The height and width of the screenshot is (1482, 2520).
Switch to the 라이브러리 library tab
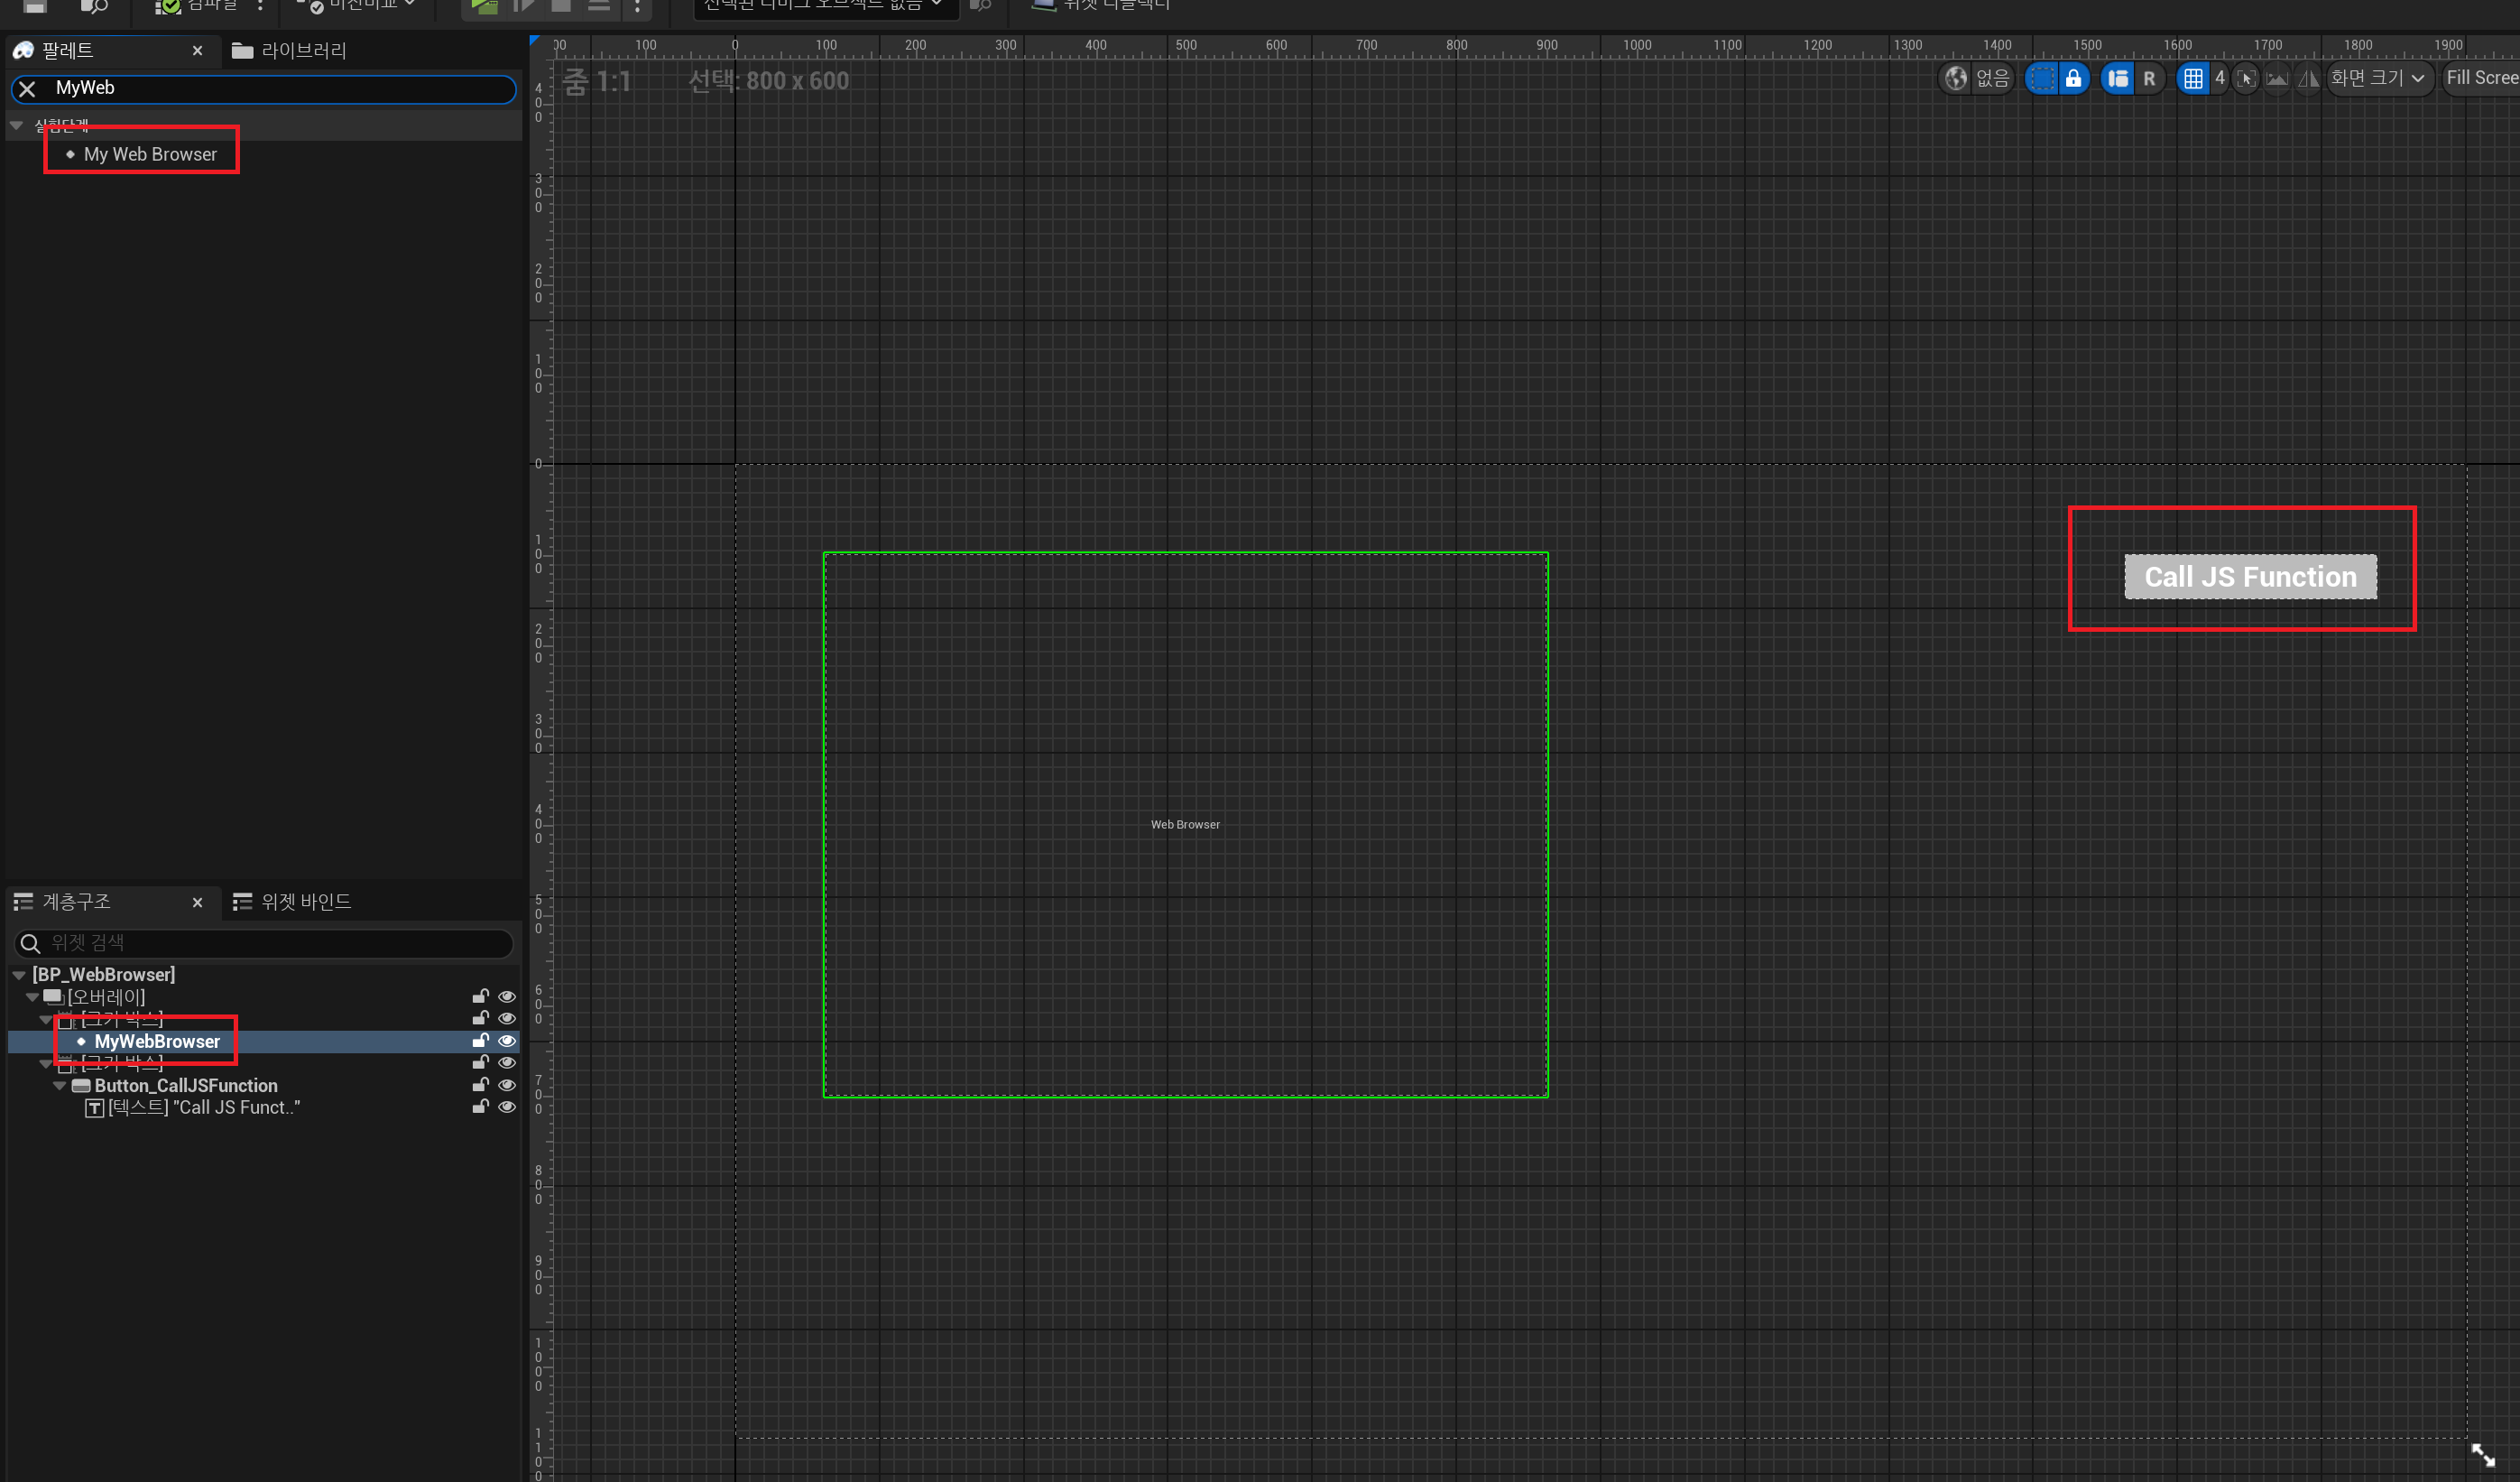coord(290,50)
